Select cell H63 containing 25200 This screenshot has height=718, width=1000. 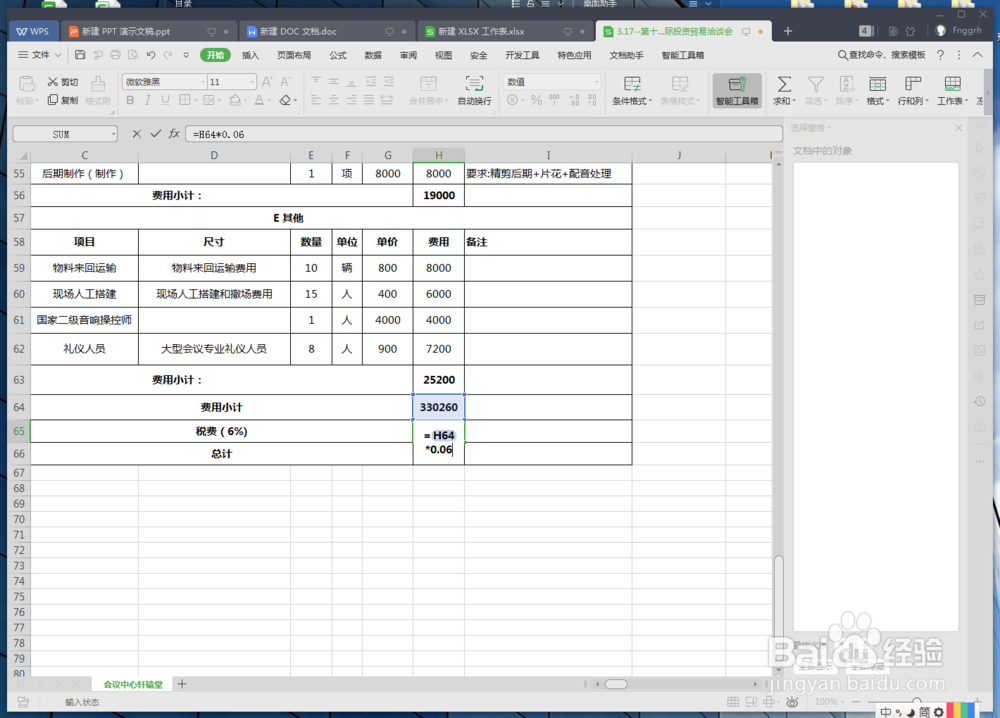pos(439,379)
